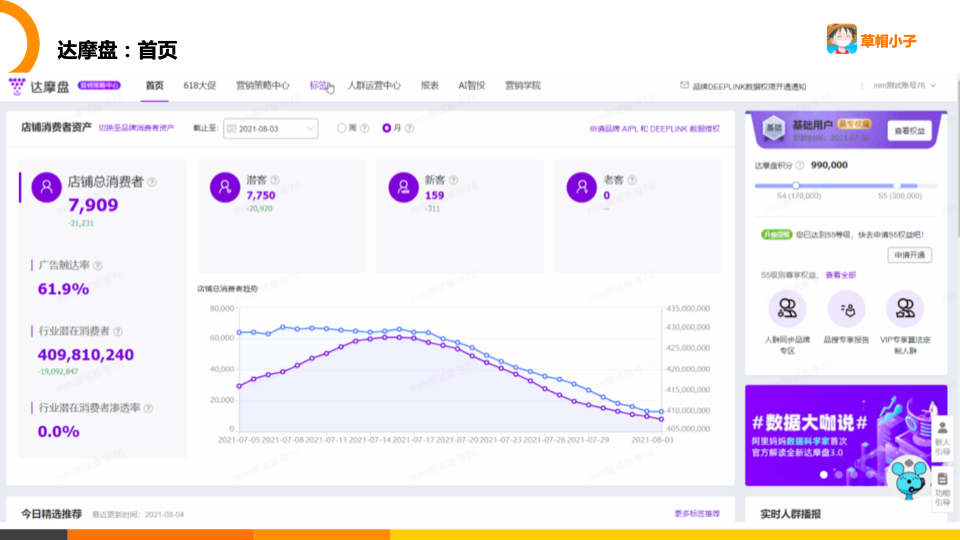Open help icon next to 新客
This screenshot has height=540, width=960.
(453, 180)
